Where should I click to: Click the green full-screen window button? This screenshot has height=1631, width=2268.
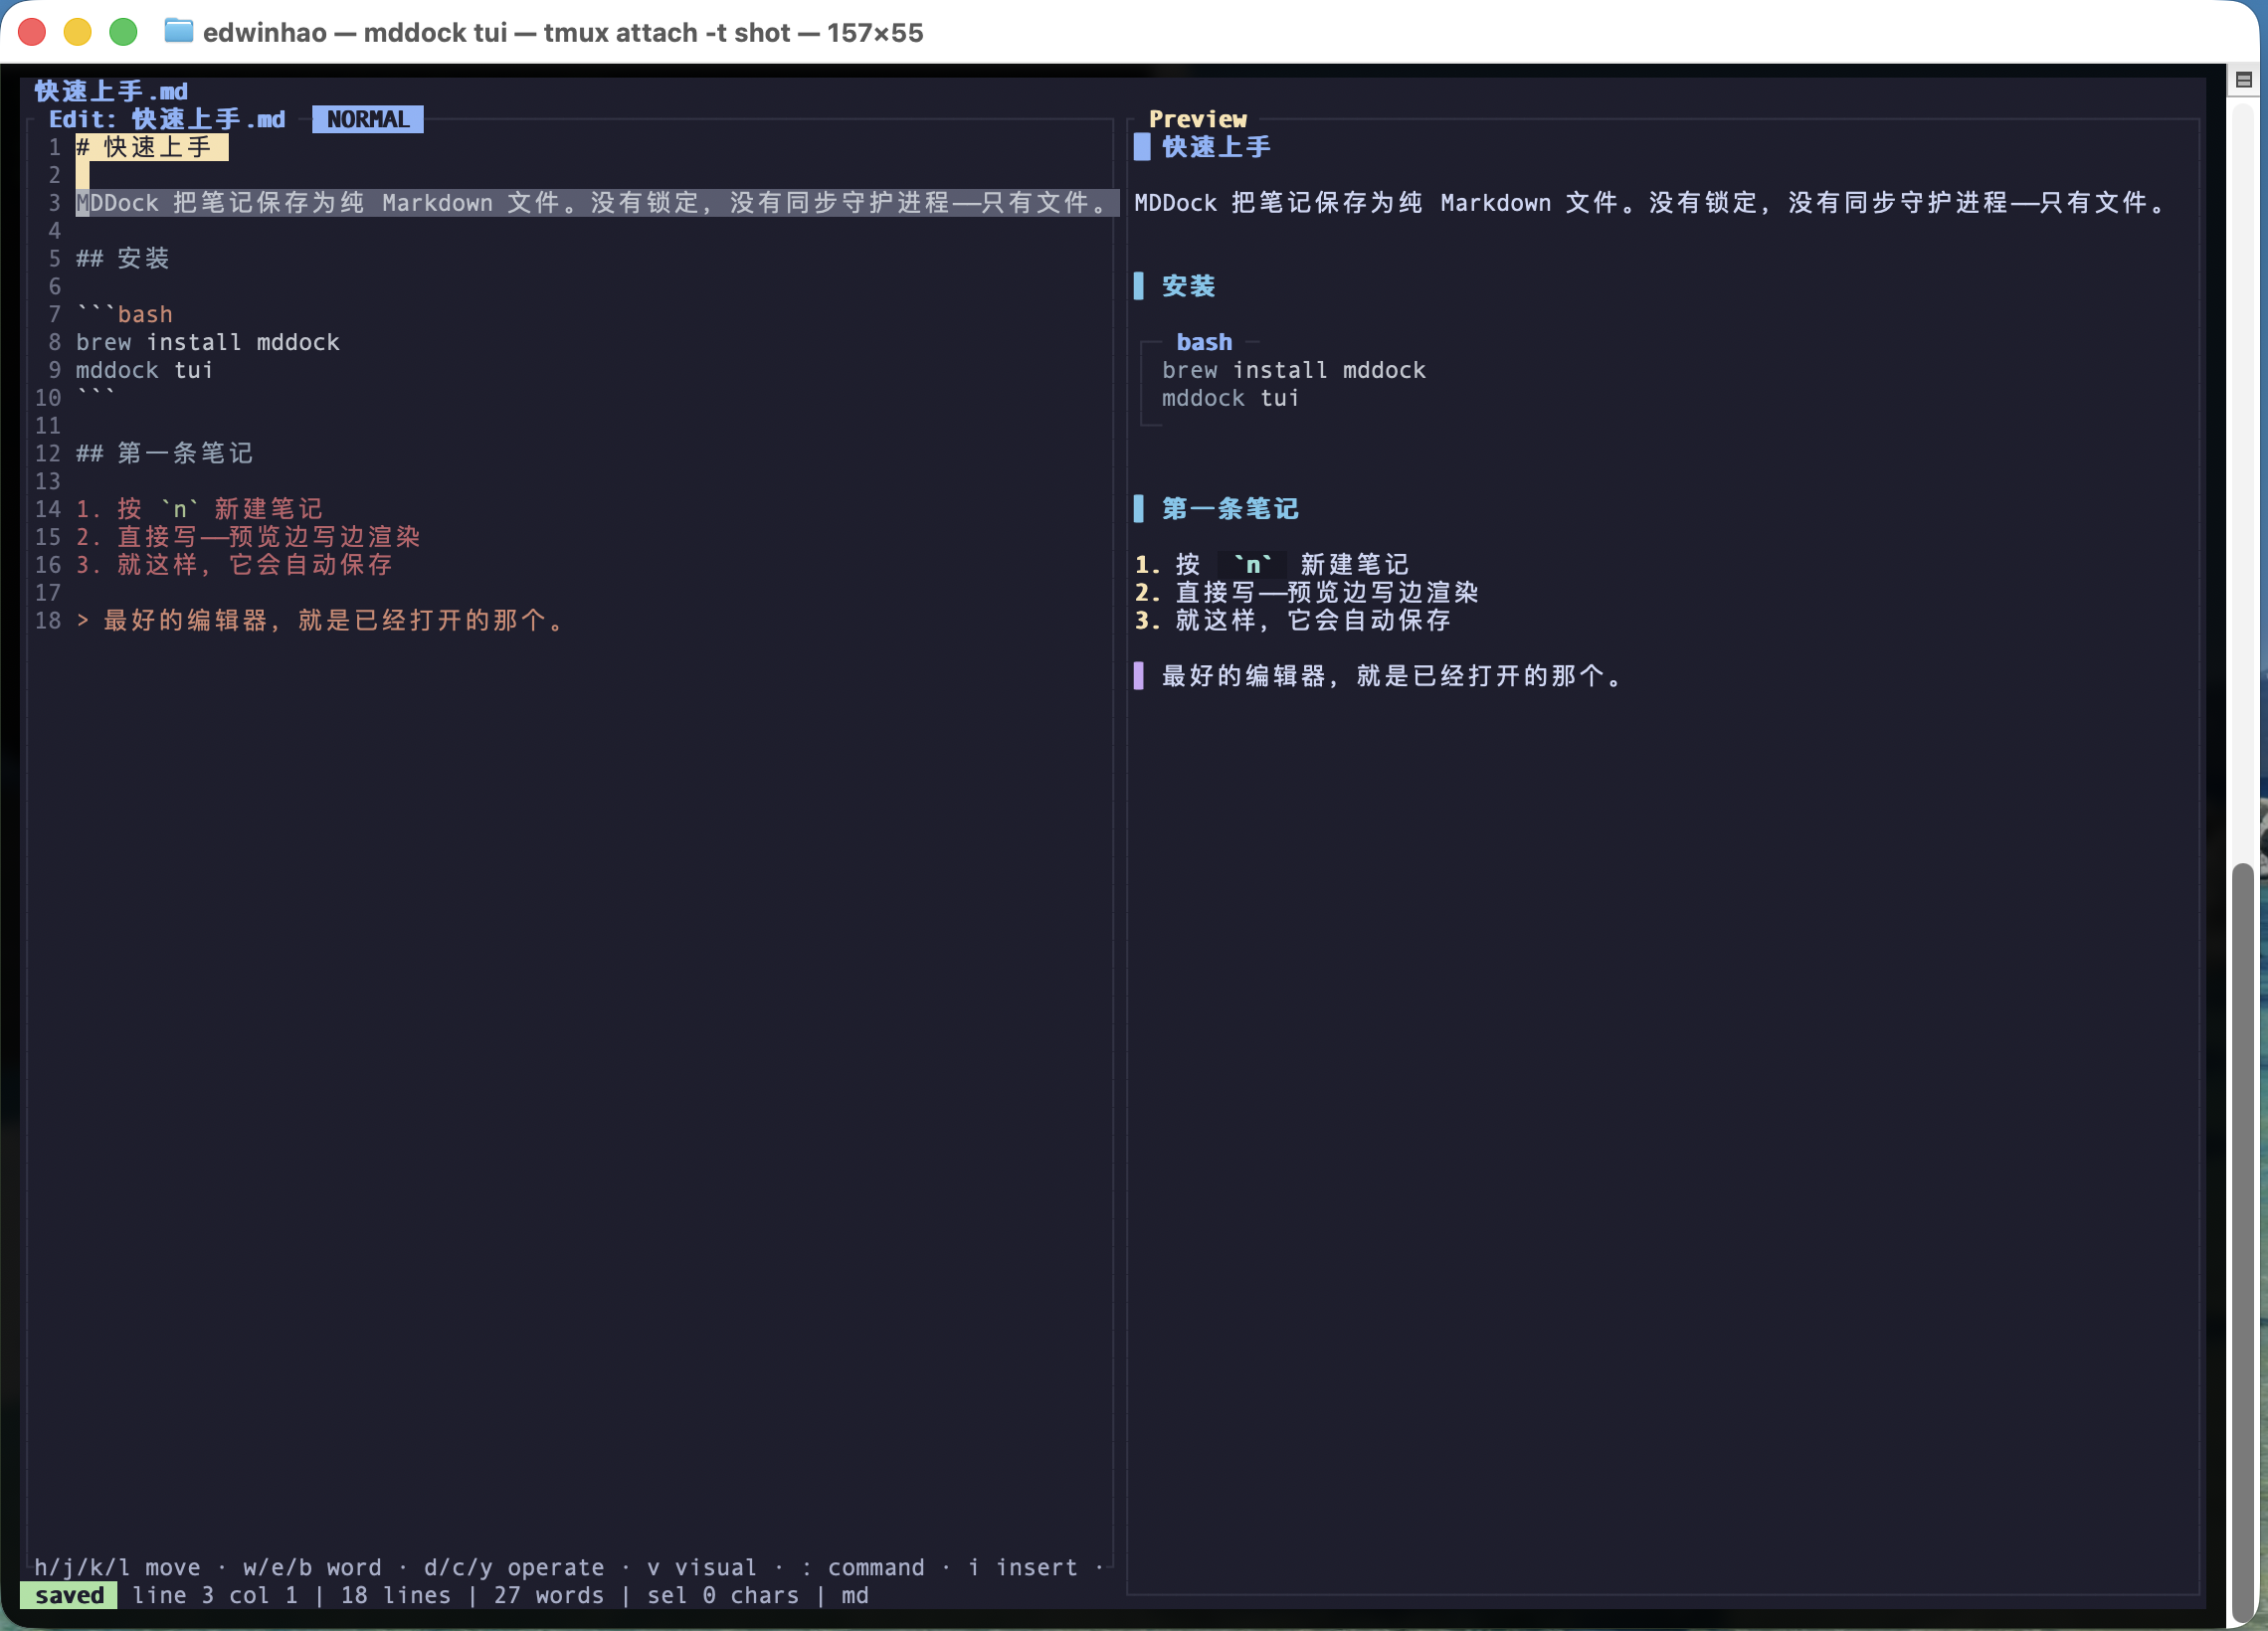click(123, 32)
